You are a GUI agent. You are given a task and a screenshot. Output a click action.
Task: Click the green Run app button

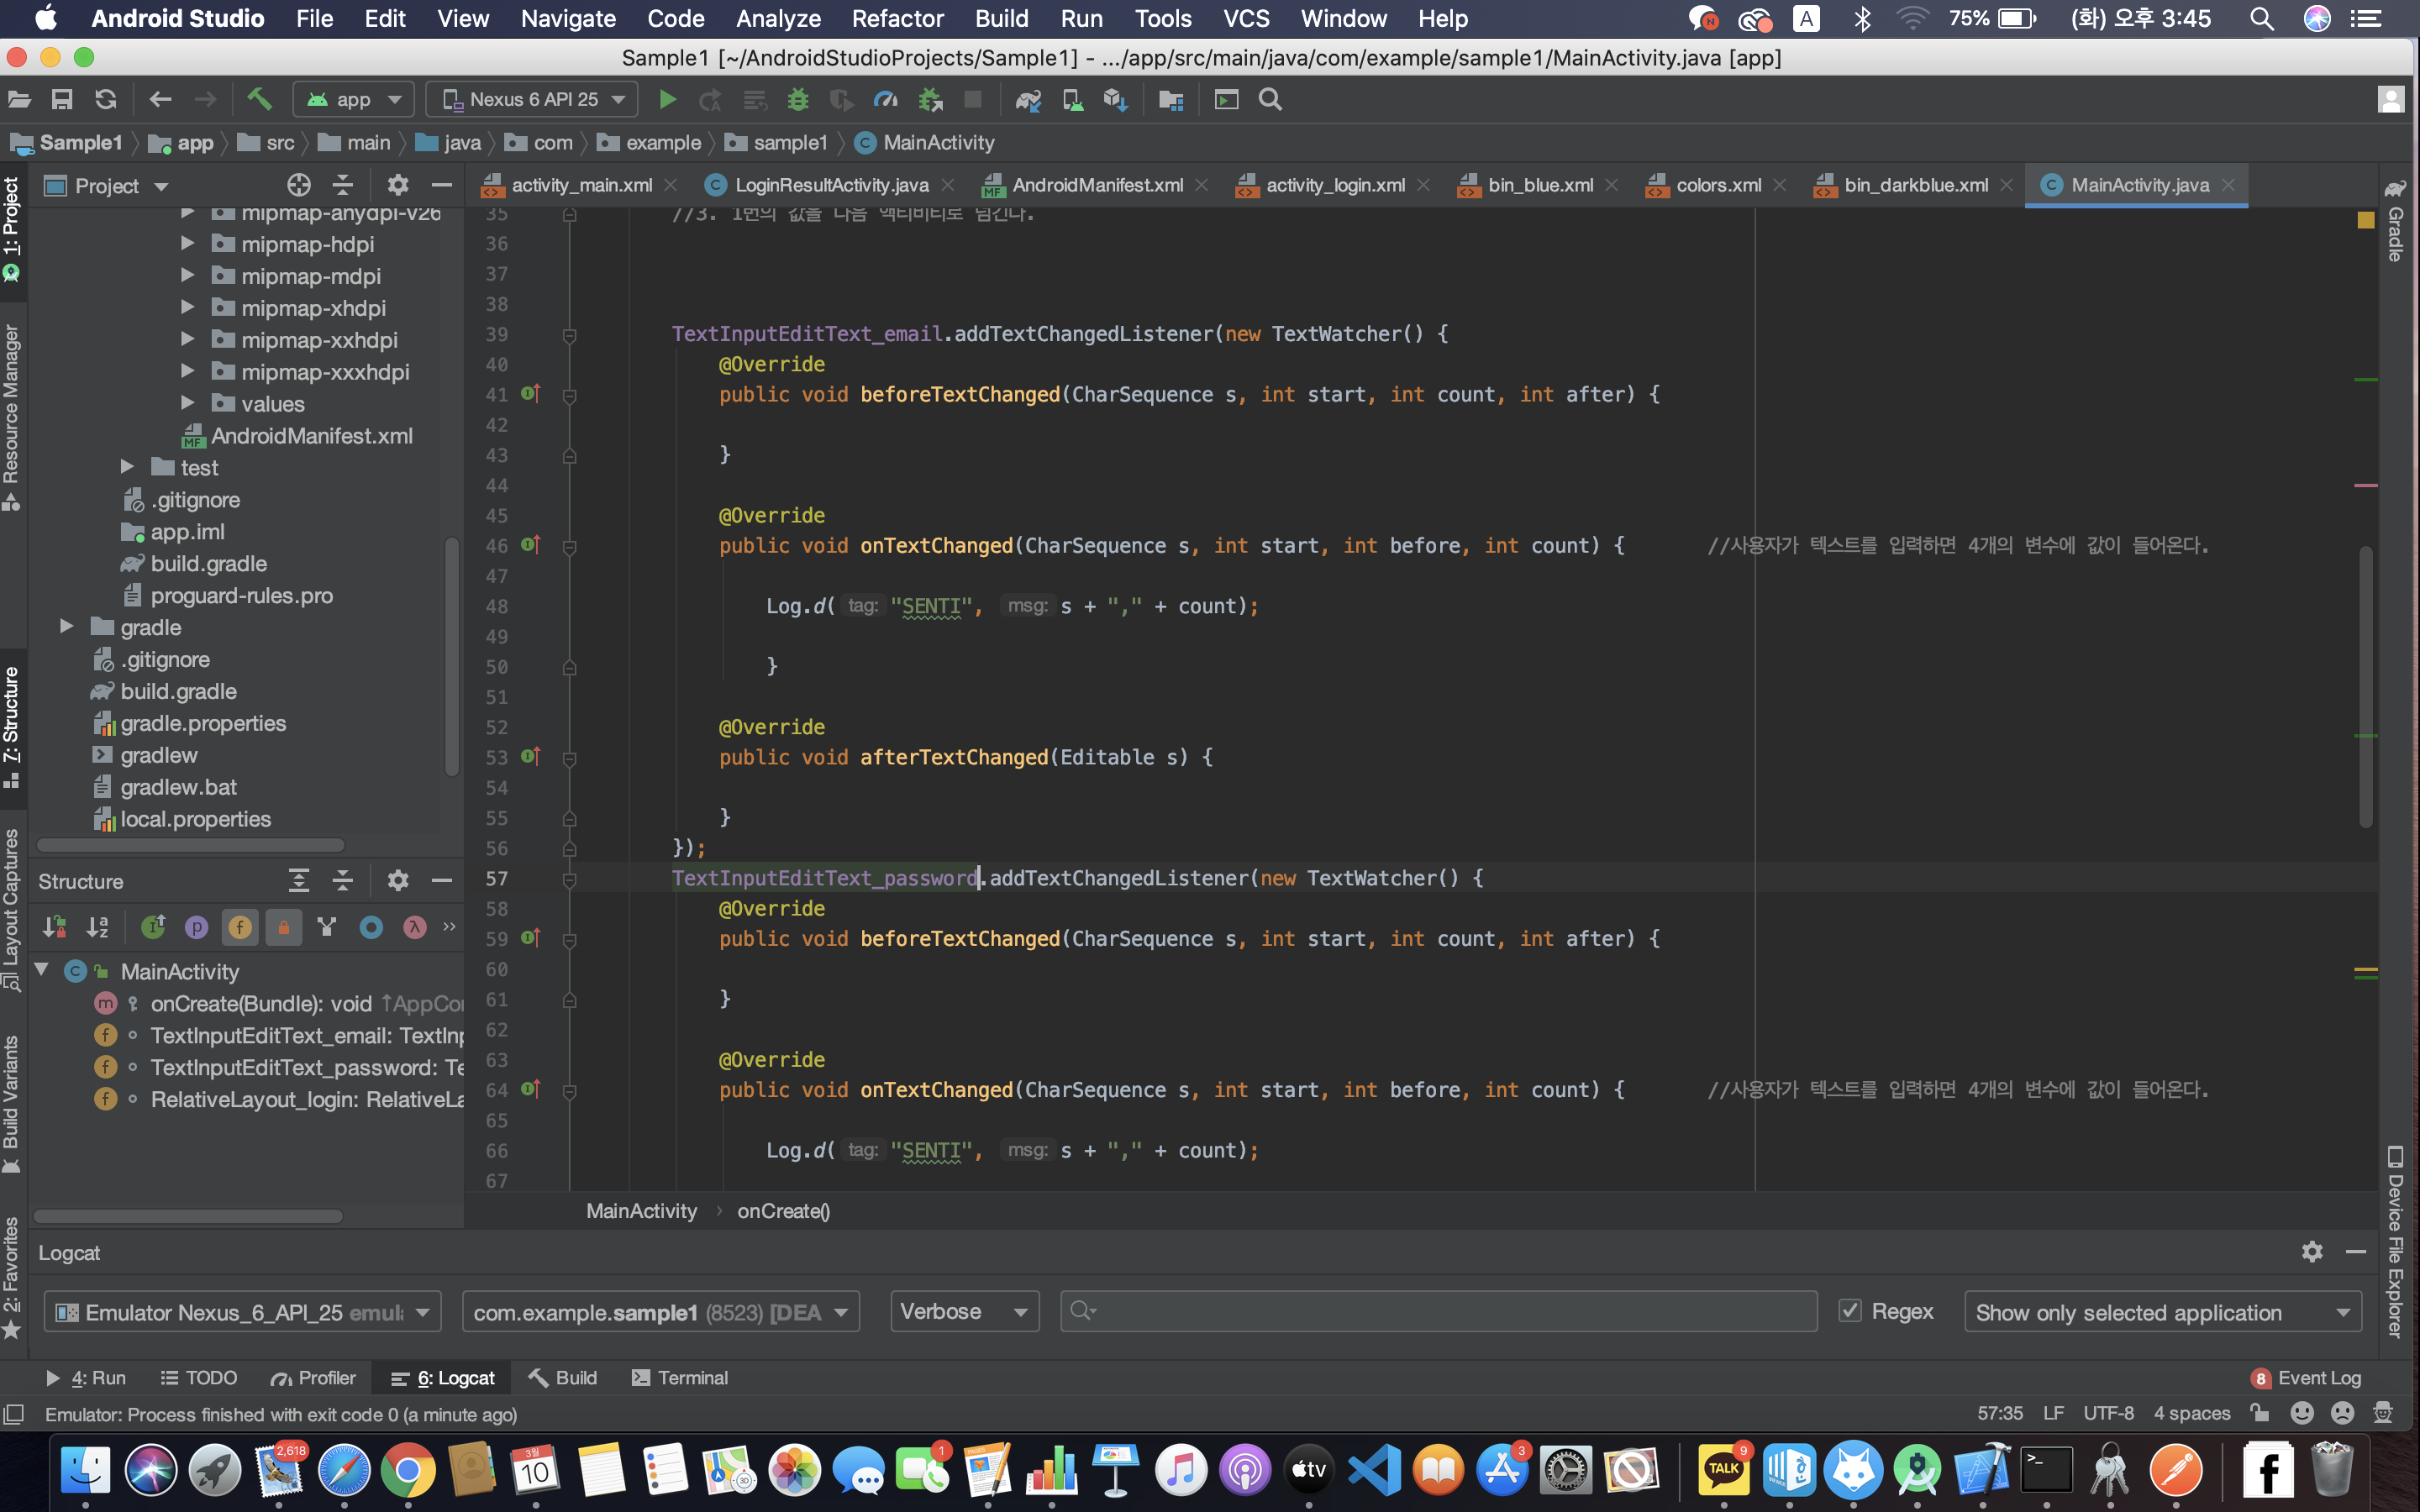point(667,99)
